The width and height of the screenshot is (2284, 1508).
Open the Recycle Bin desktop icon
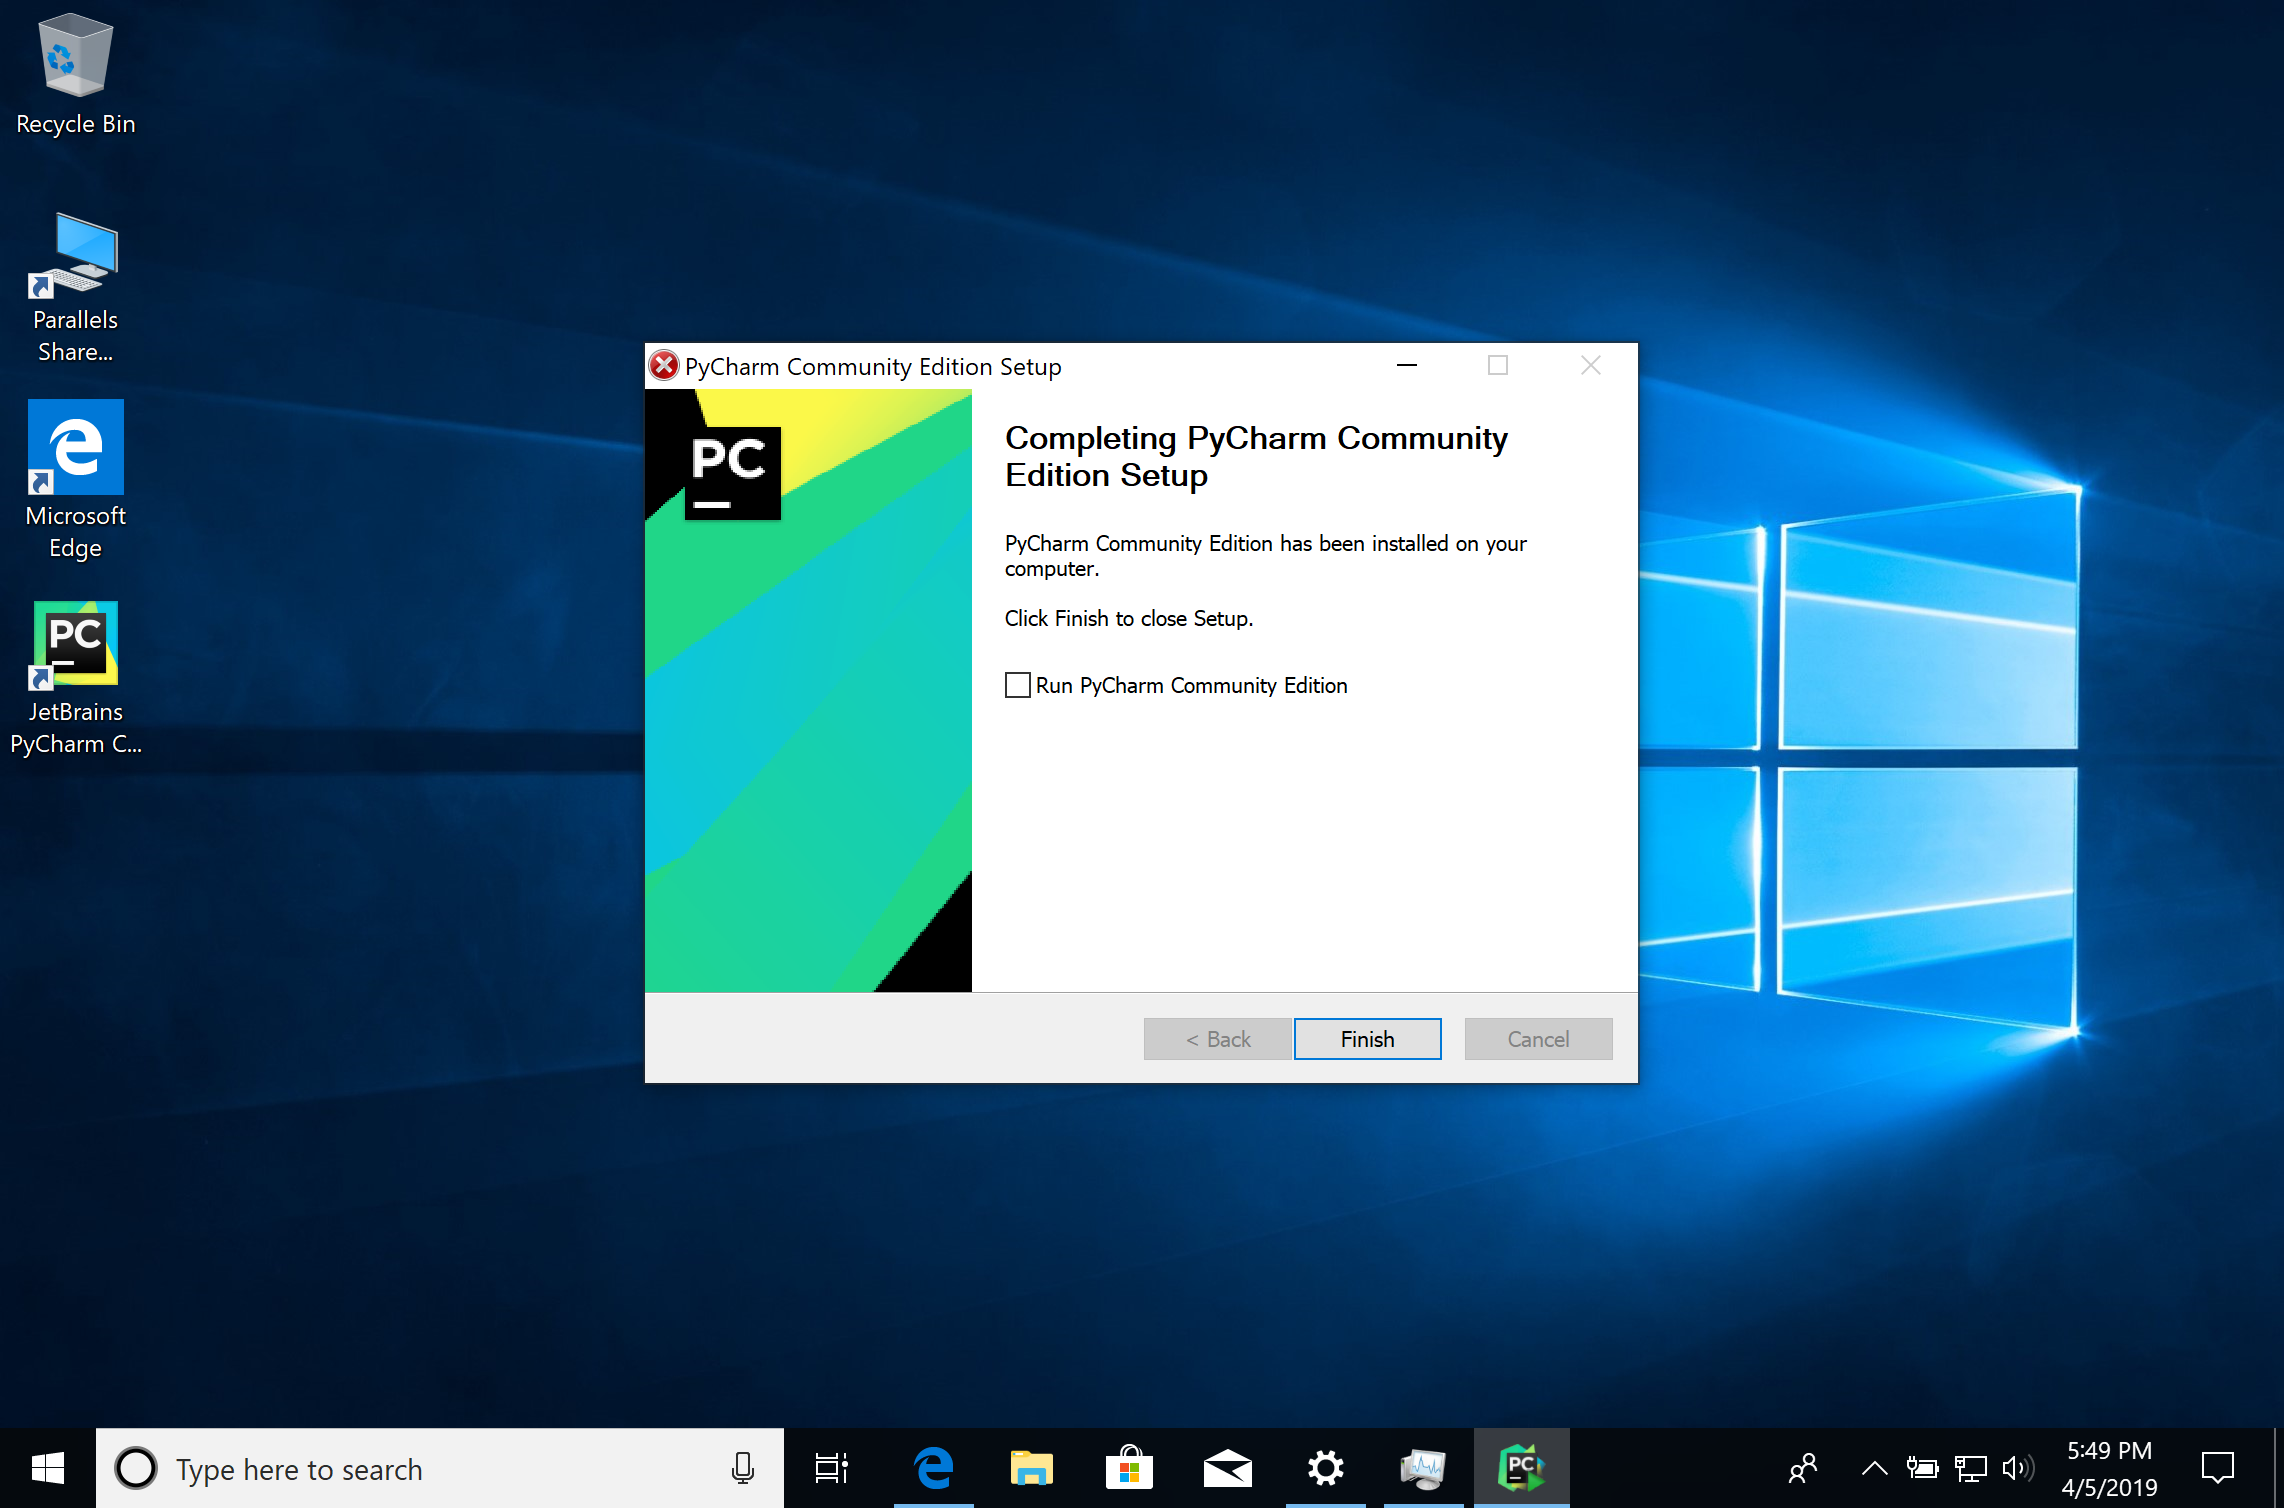point(76,75)
